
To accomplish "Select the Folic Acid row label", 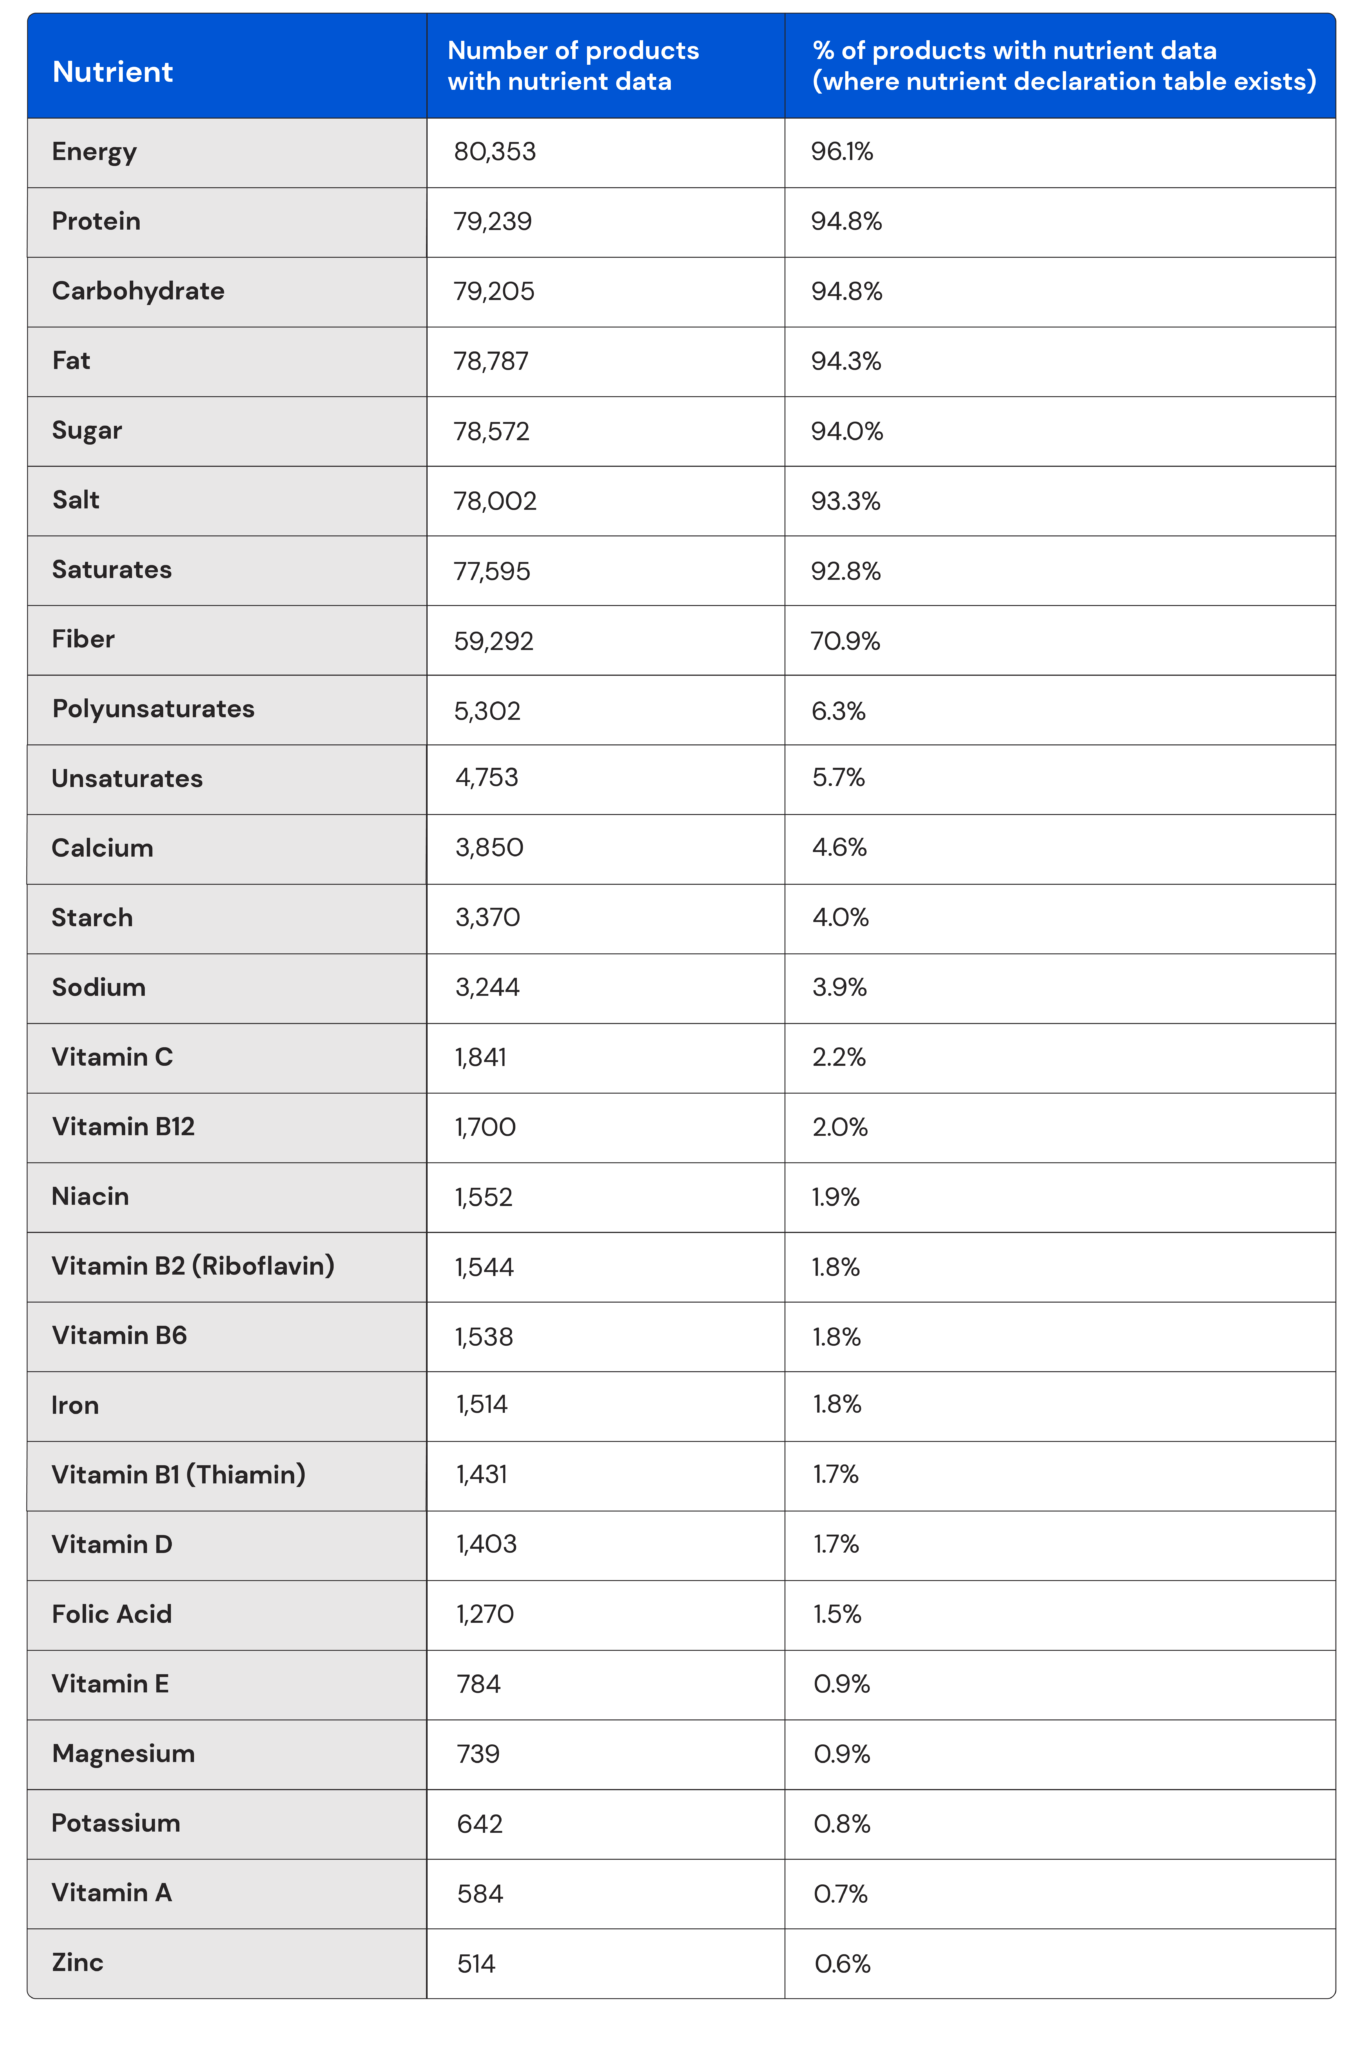I will point(112,1614).
